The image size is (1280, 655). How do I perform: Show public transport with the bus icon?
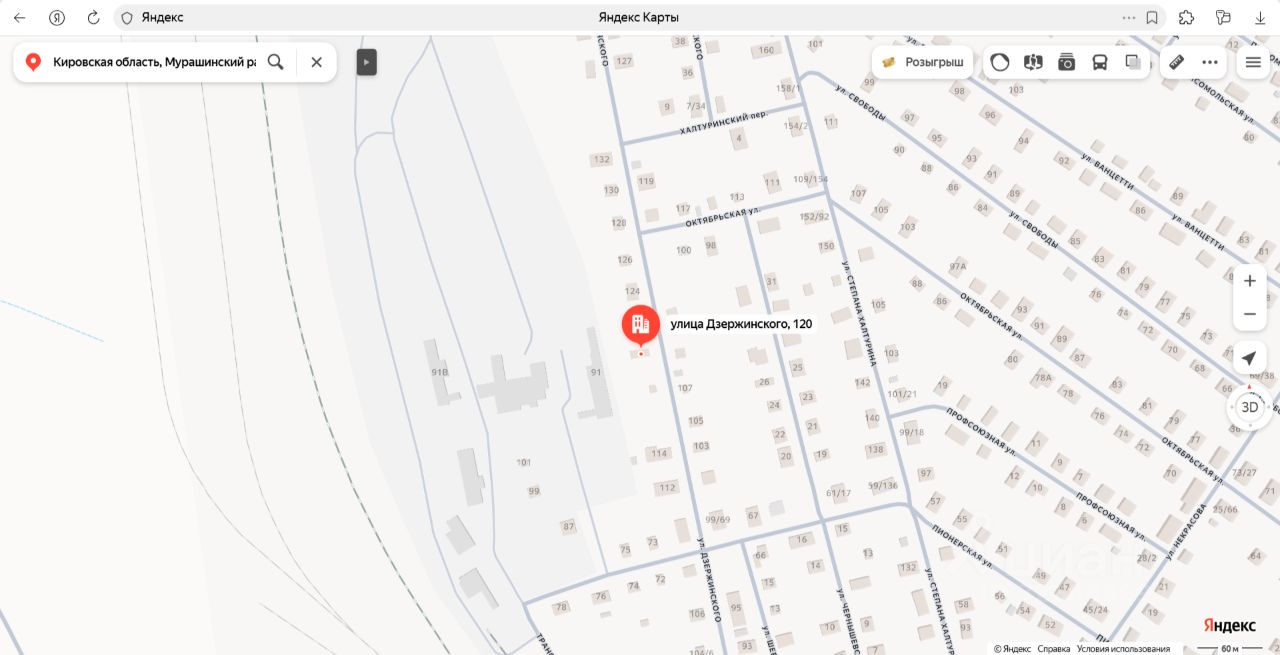point(1099,62)
